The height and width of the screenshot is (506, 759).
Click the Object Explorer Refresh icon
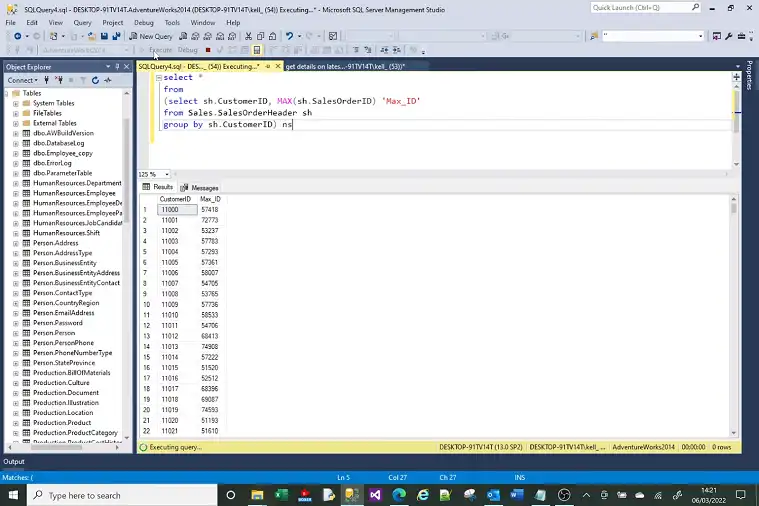95,80
